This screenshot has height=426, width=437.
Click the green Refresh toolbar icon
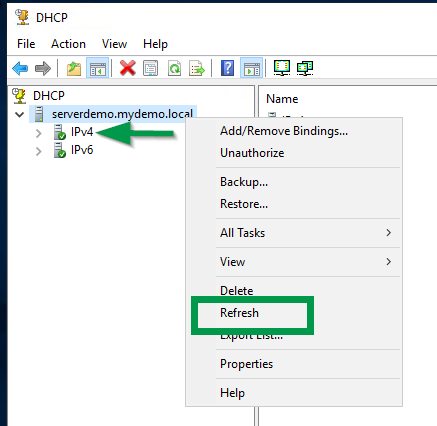tap(174, 68)
